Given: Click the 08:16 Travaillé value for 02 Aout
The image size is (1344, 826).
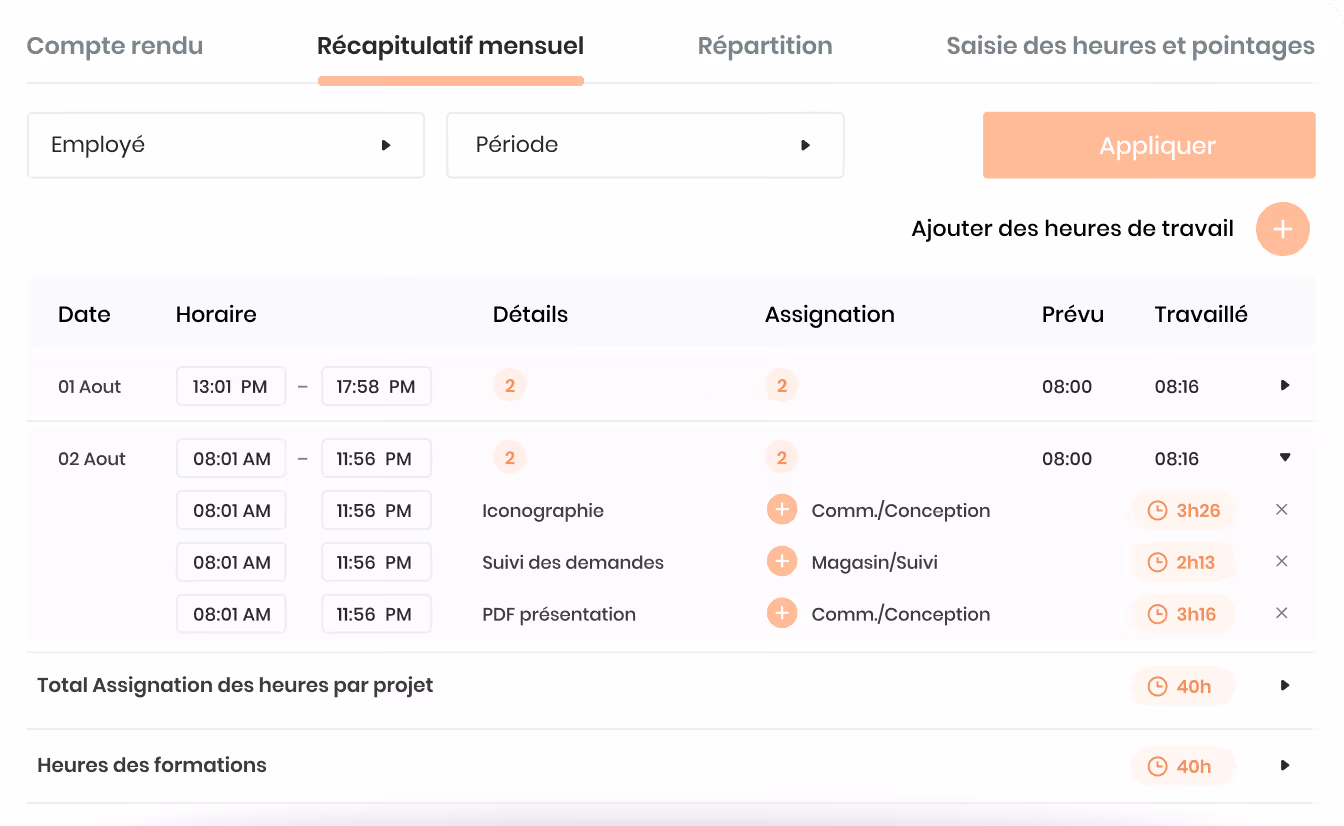Looking at the screenshot, I should (1177, 459).
